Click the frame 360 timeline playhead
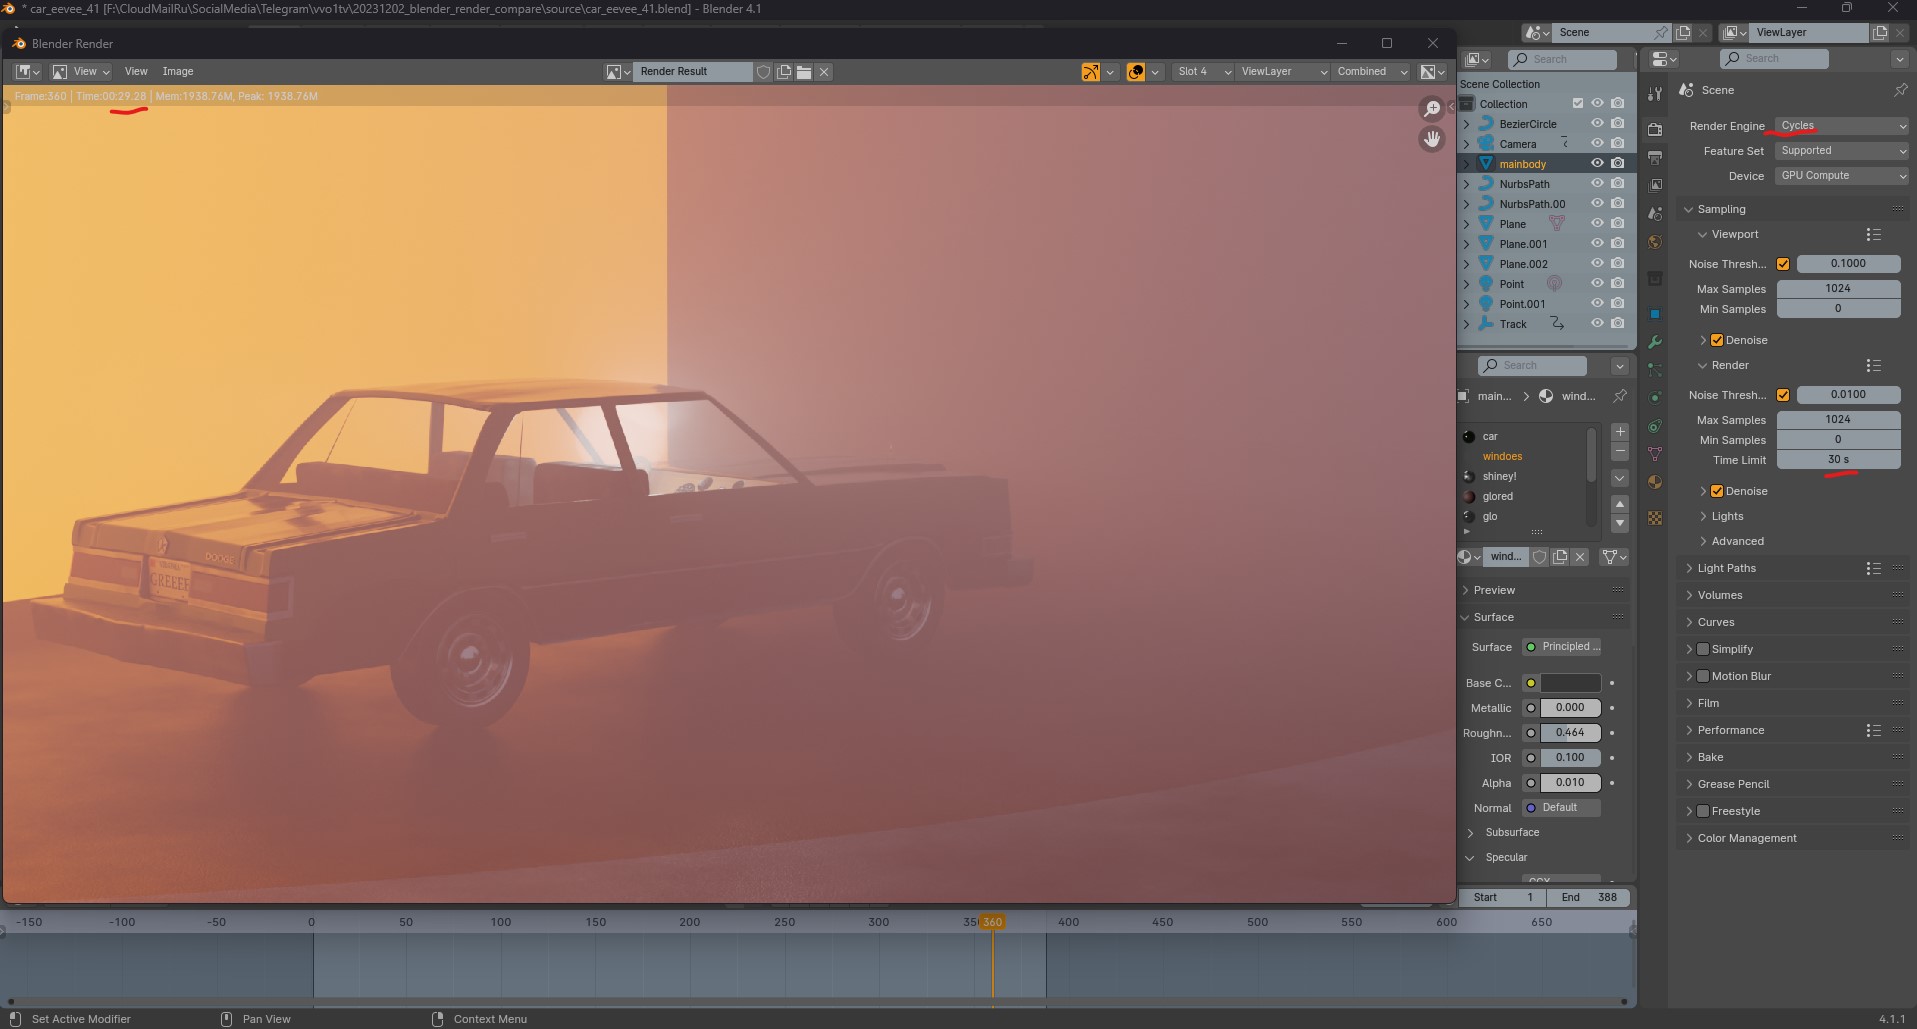 point(992,922)
